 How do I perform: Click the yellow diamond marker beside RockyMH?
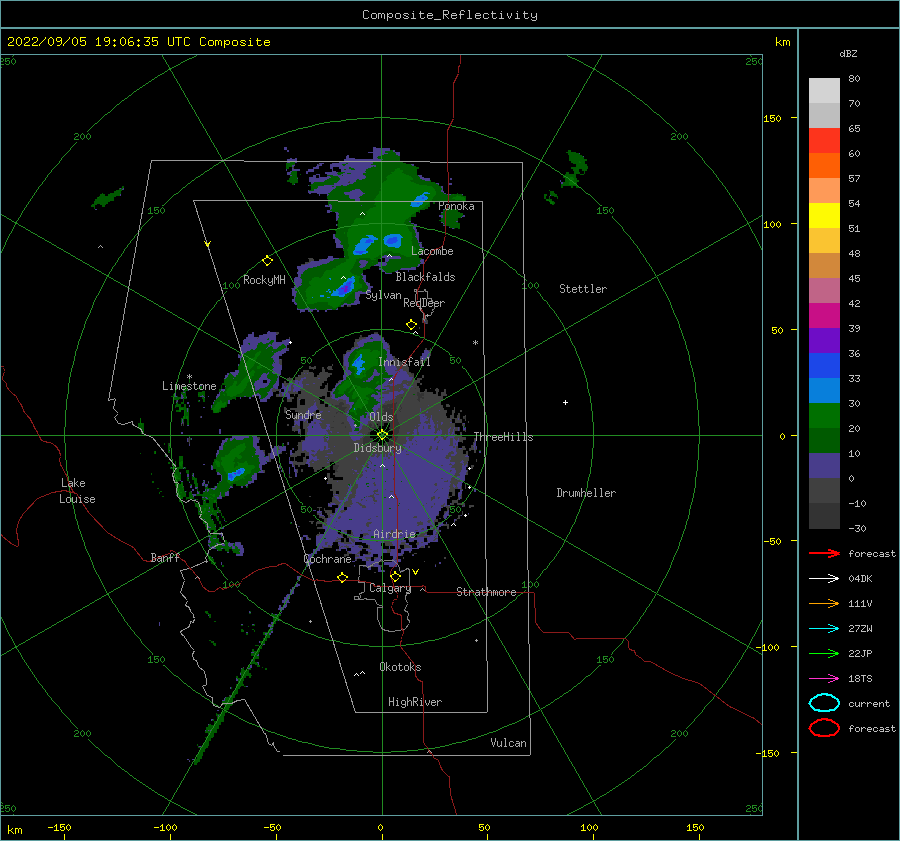click(267, 261)
